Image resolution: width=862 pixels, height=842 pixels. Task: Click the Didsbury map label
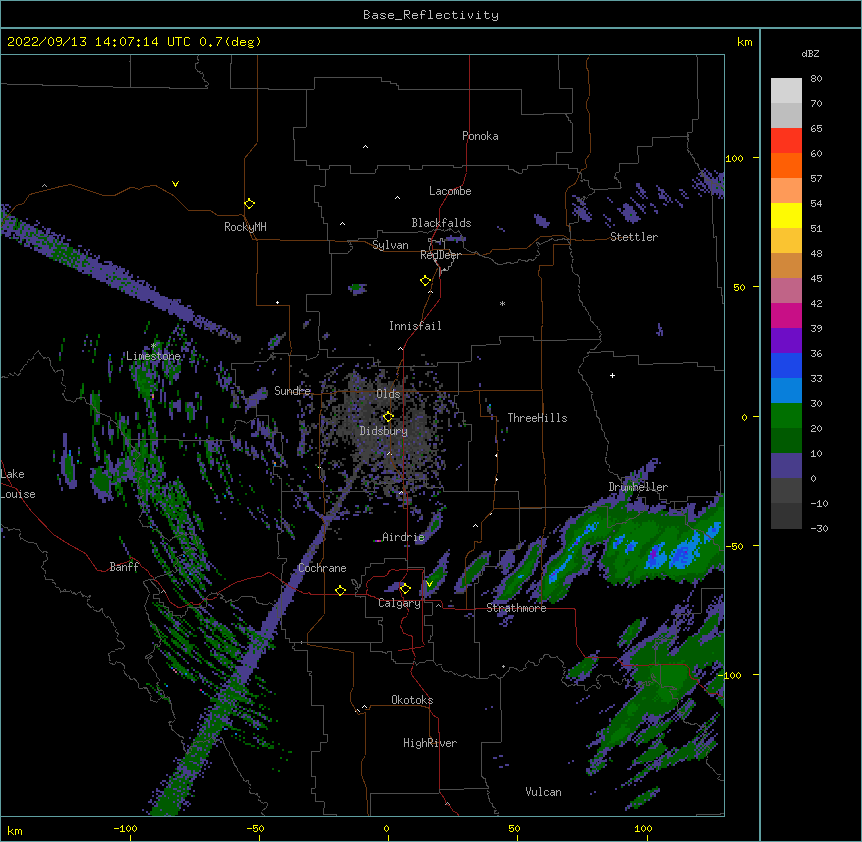[384, 431]
